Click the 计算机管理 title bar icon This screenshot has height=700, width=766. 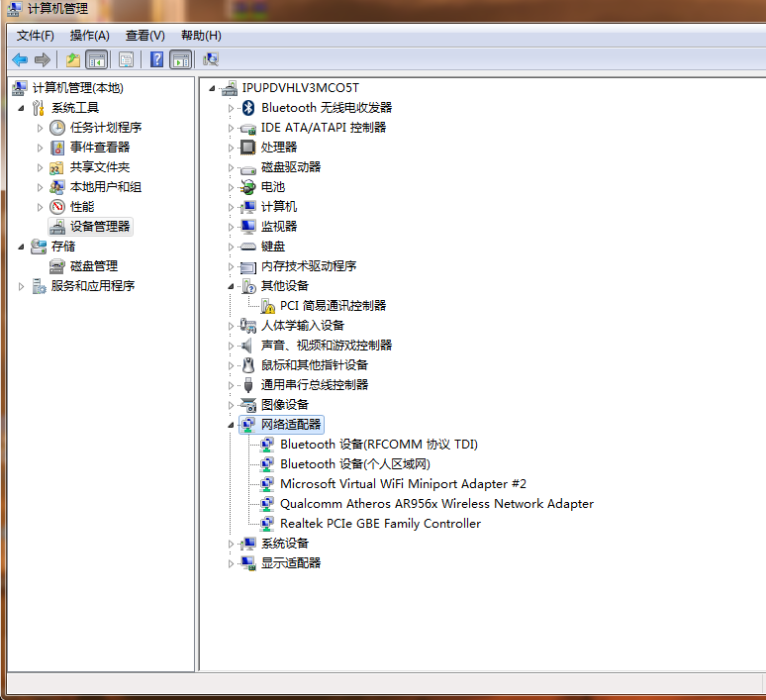coord(15,9)
